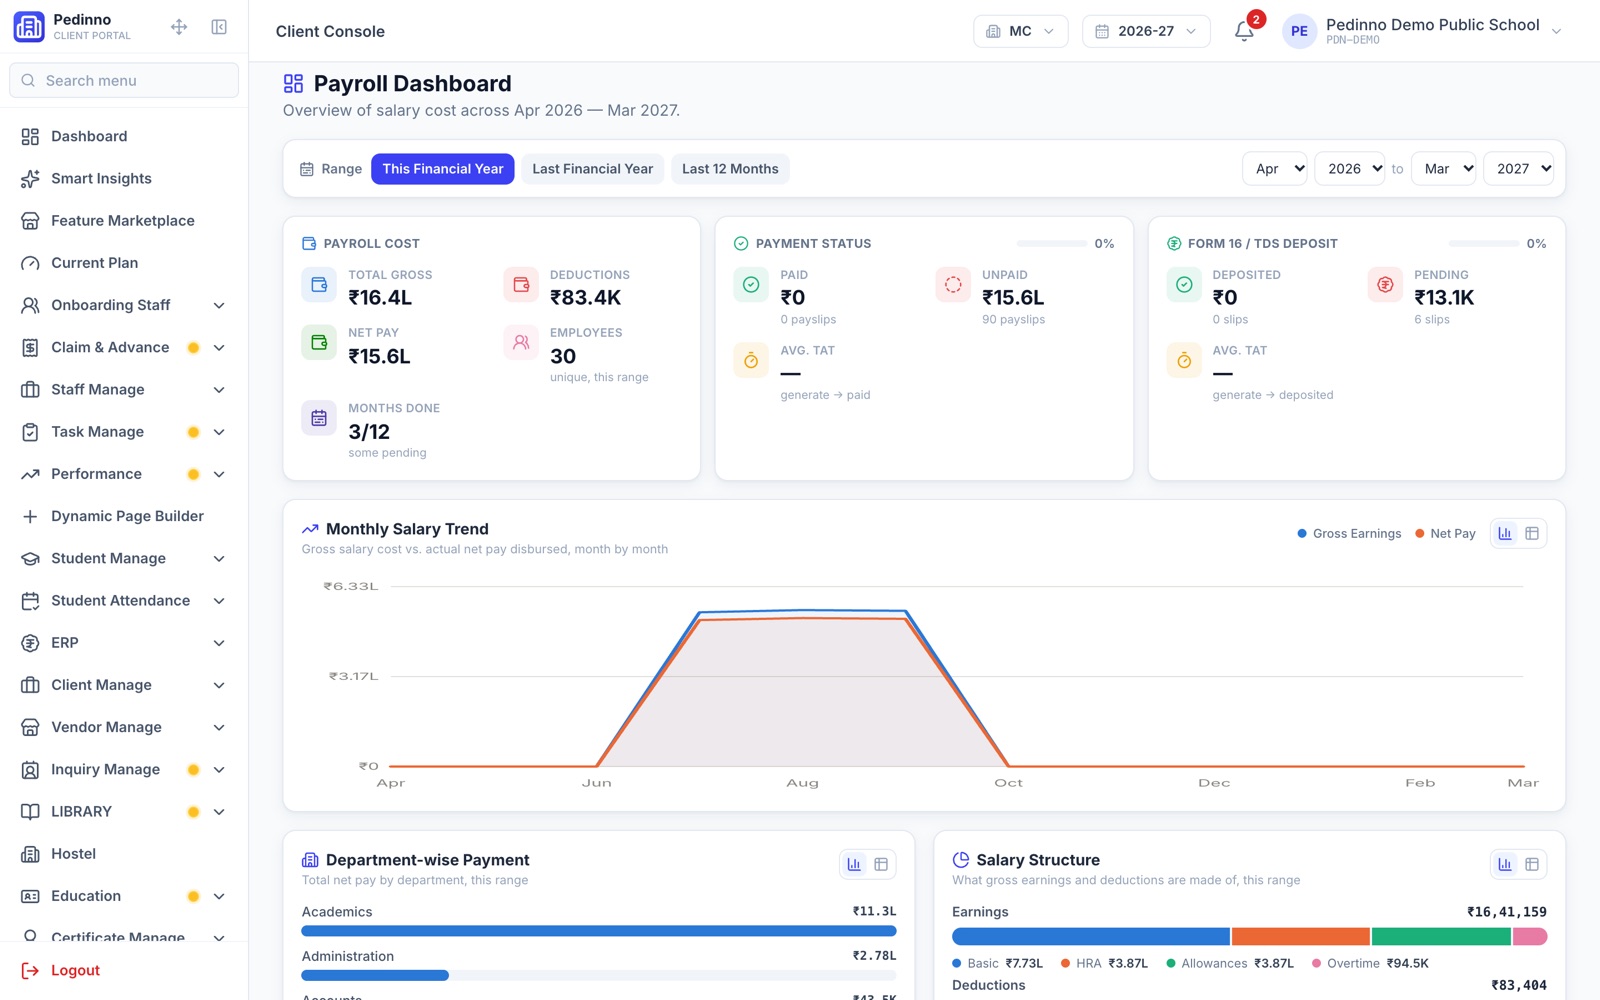Screen dimensions: 1600x1000
Task: Show Monthly Salary Trend as table view
Action: tap(1532, 534)
